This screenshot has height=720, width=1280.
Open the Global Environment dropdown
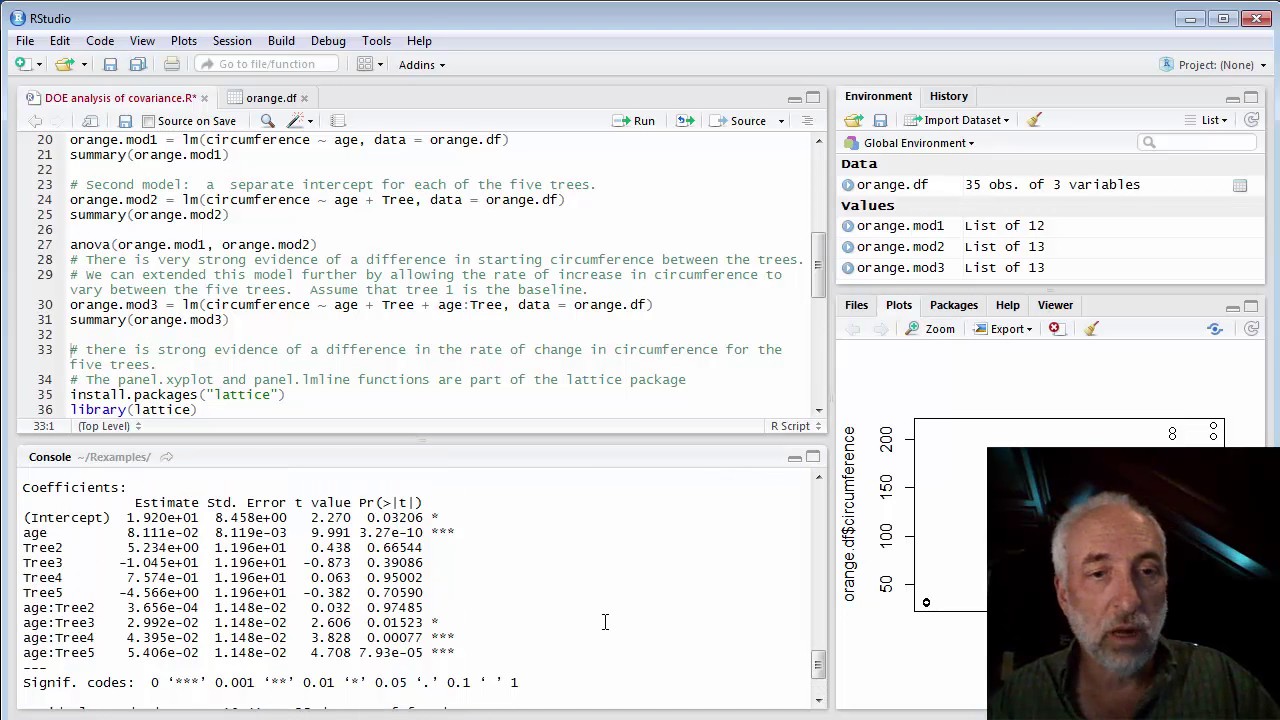coord(910,143)
